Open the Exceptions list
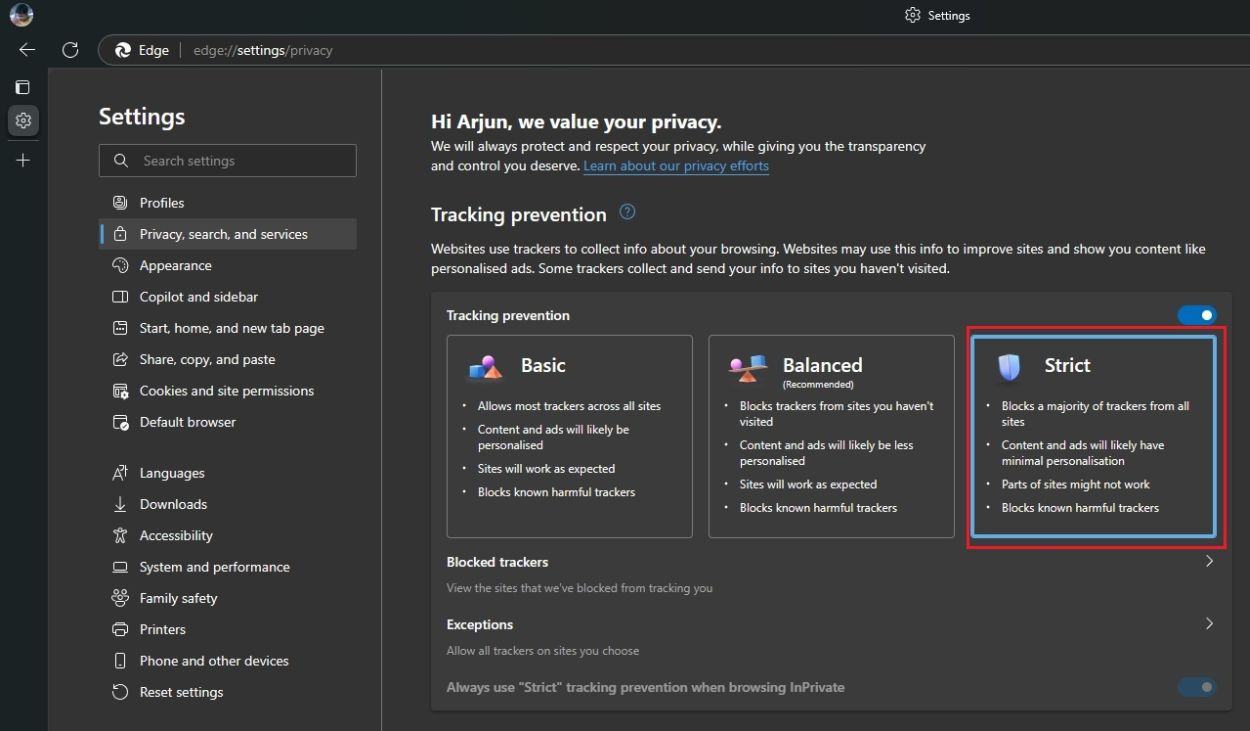The image size is (1250, 731). pos(1209,623)
